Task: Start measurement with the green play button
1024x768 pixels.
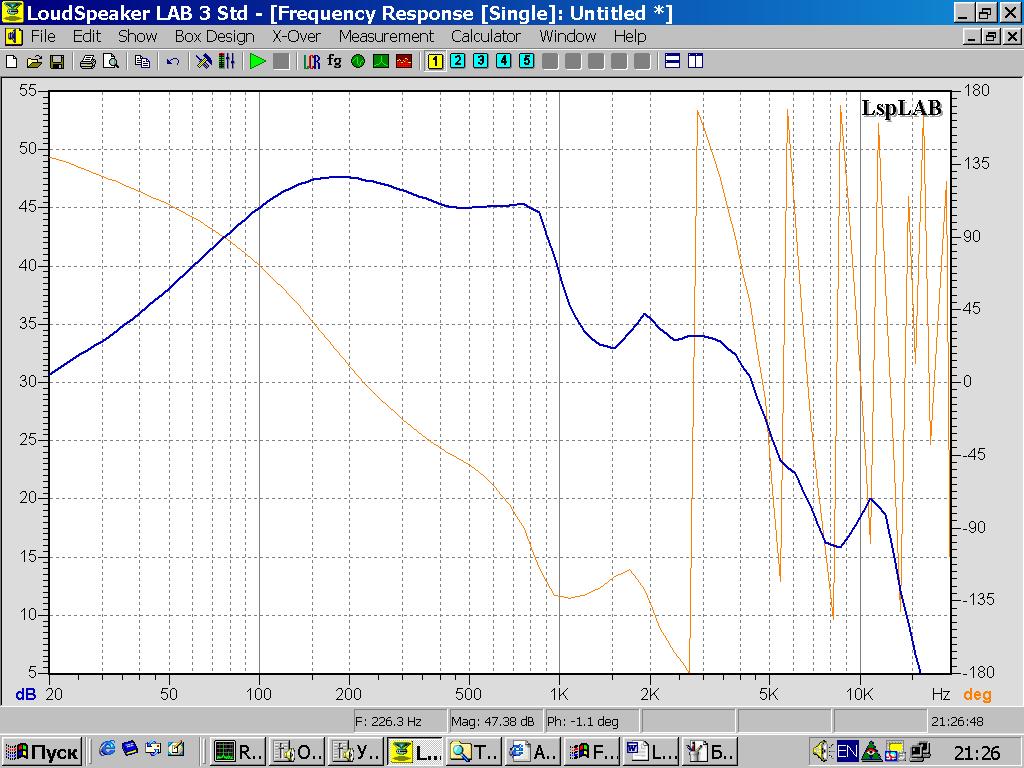Action: [258, 61]
